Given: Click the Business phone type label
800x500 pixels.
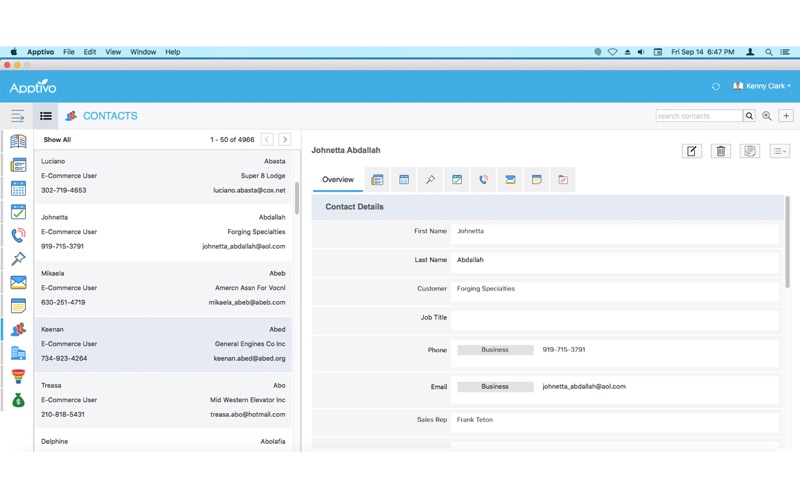Looking at the screenshot, I should [x=495, y=350].
